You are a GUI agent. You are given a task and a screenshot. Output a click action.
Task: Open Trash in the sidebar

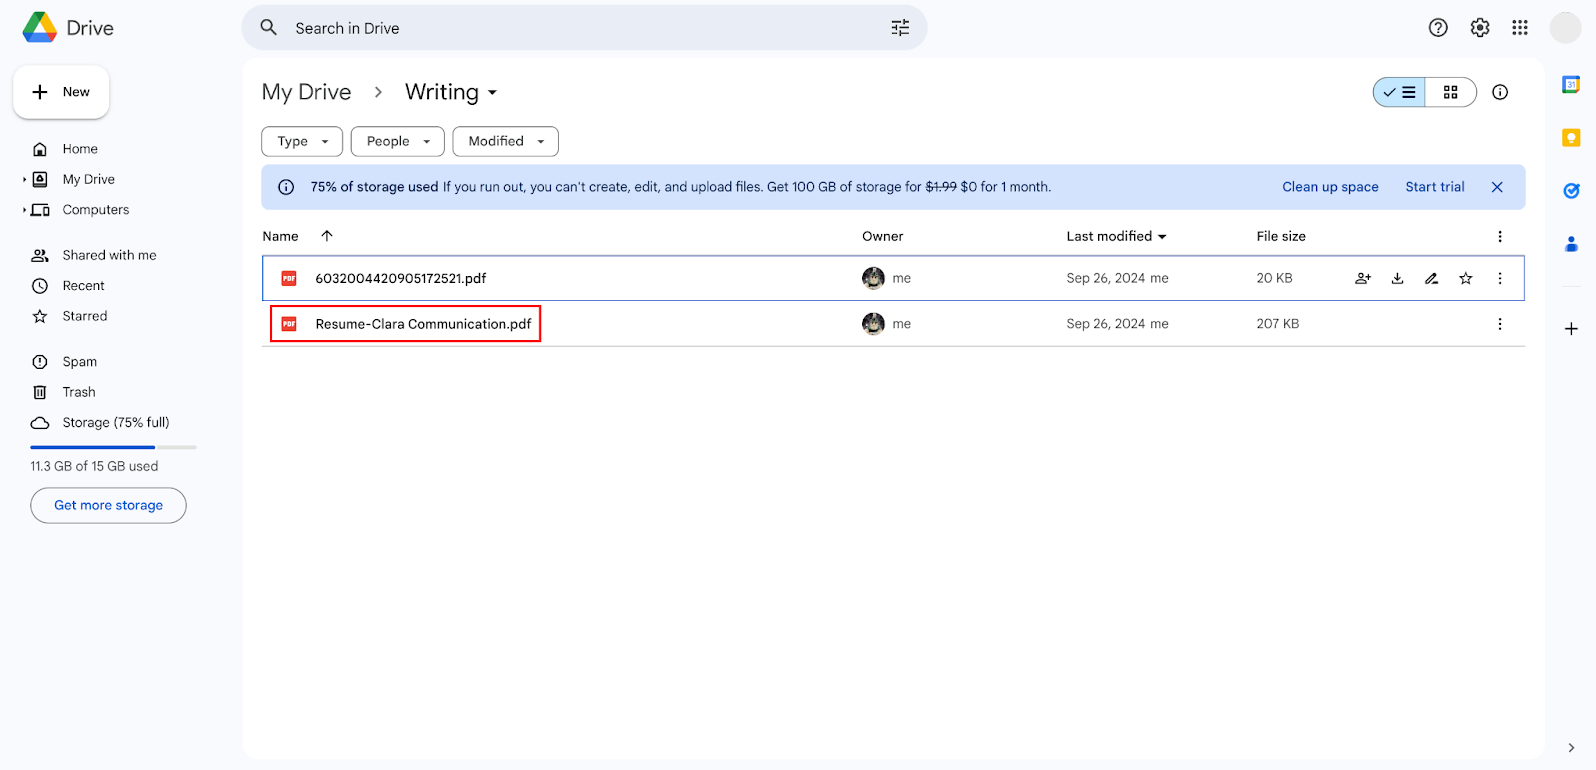[x=79, y=392]
